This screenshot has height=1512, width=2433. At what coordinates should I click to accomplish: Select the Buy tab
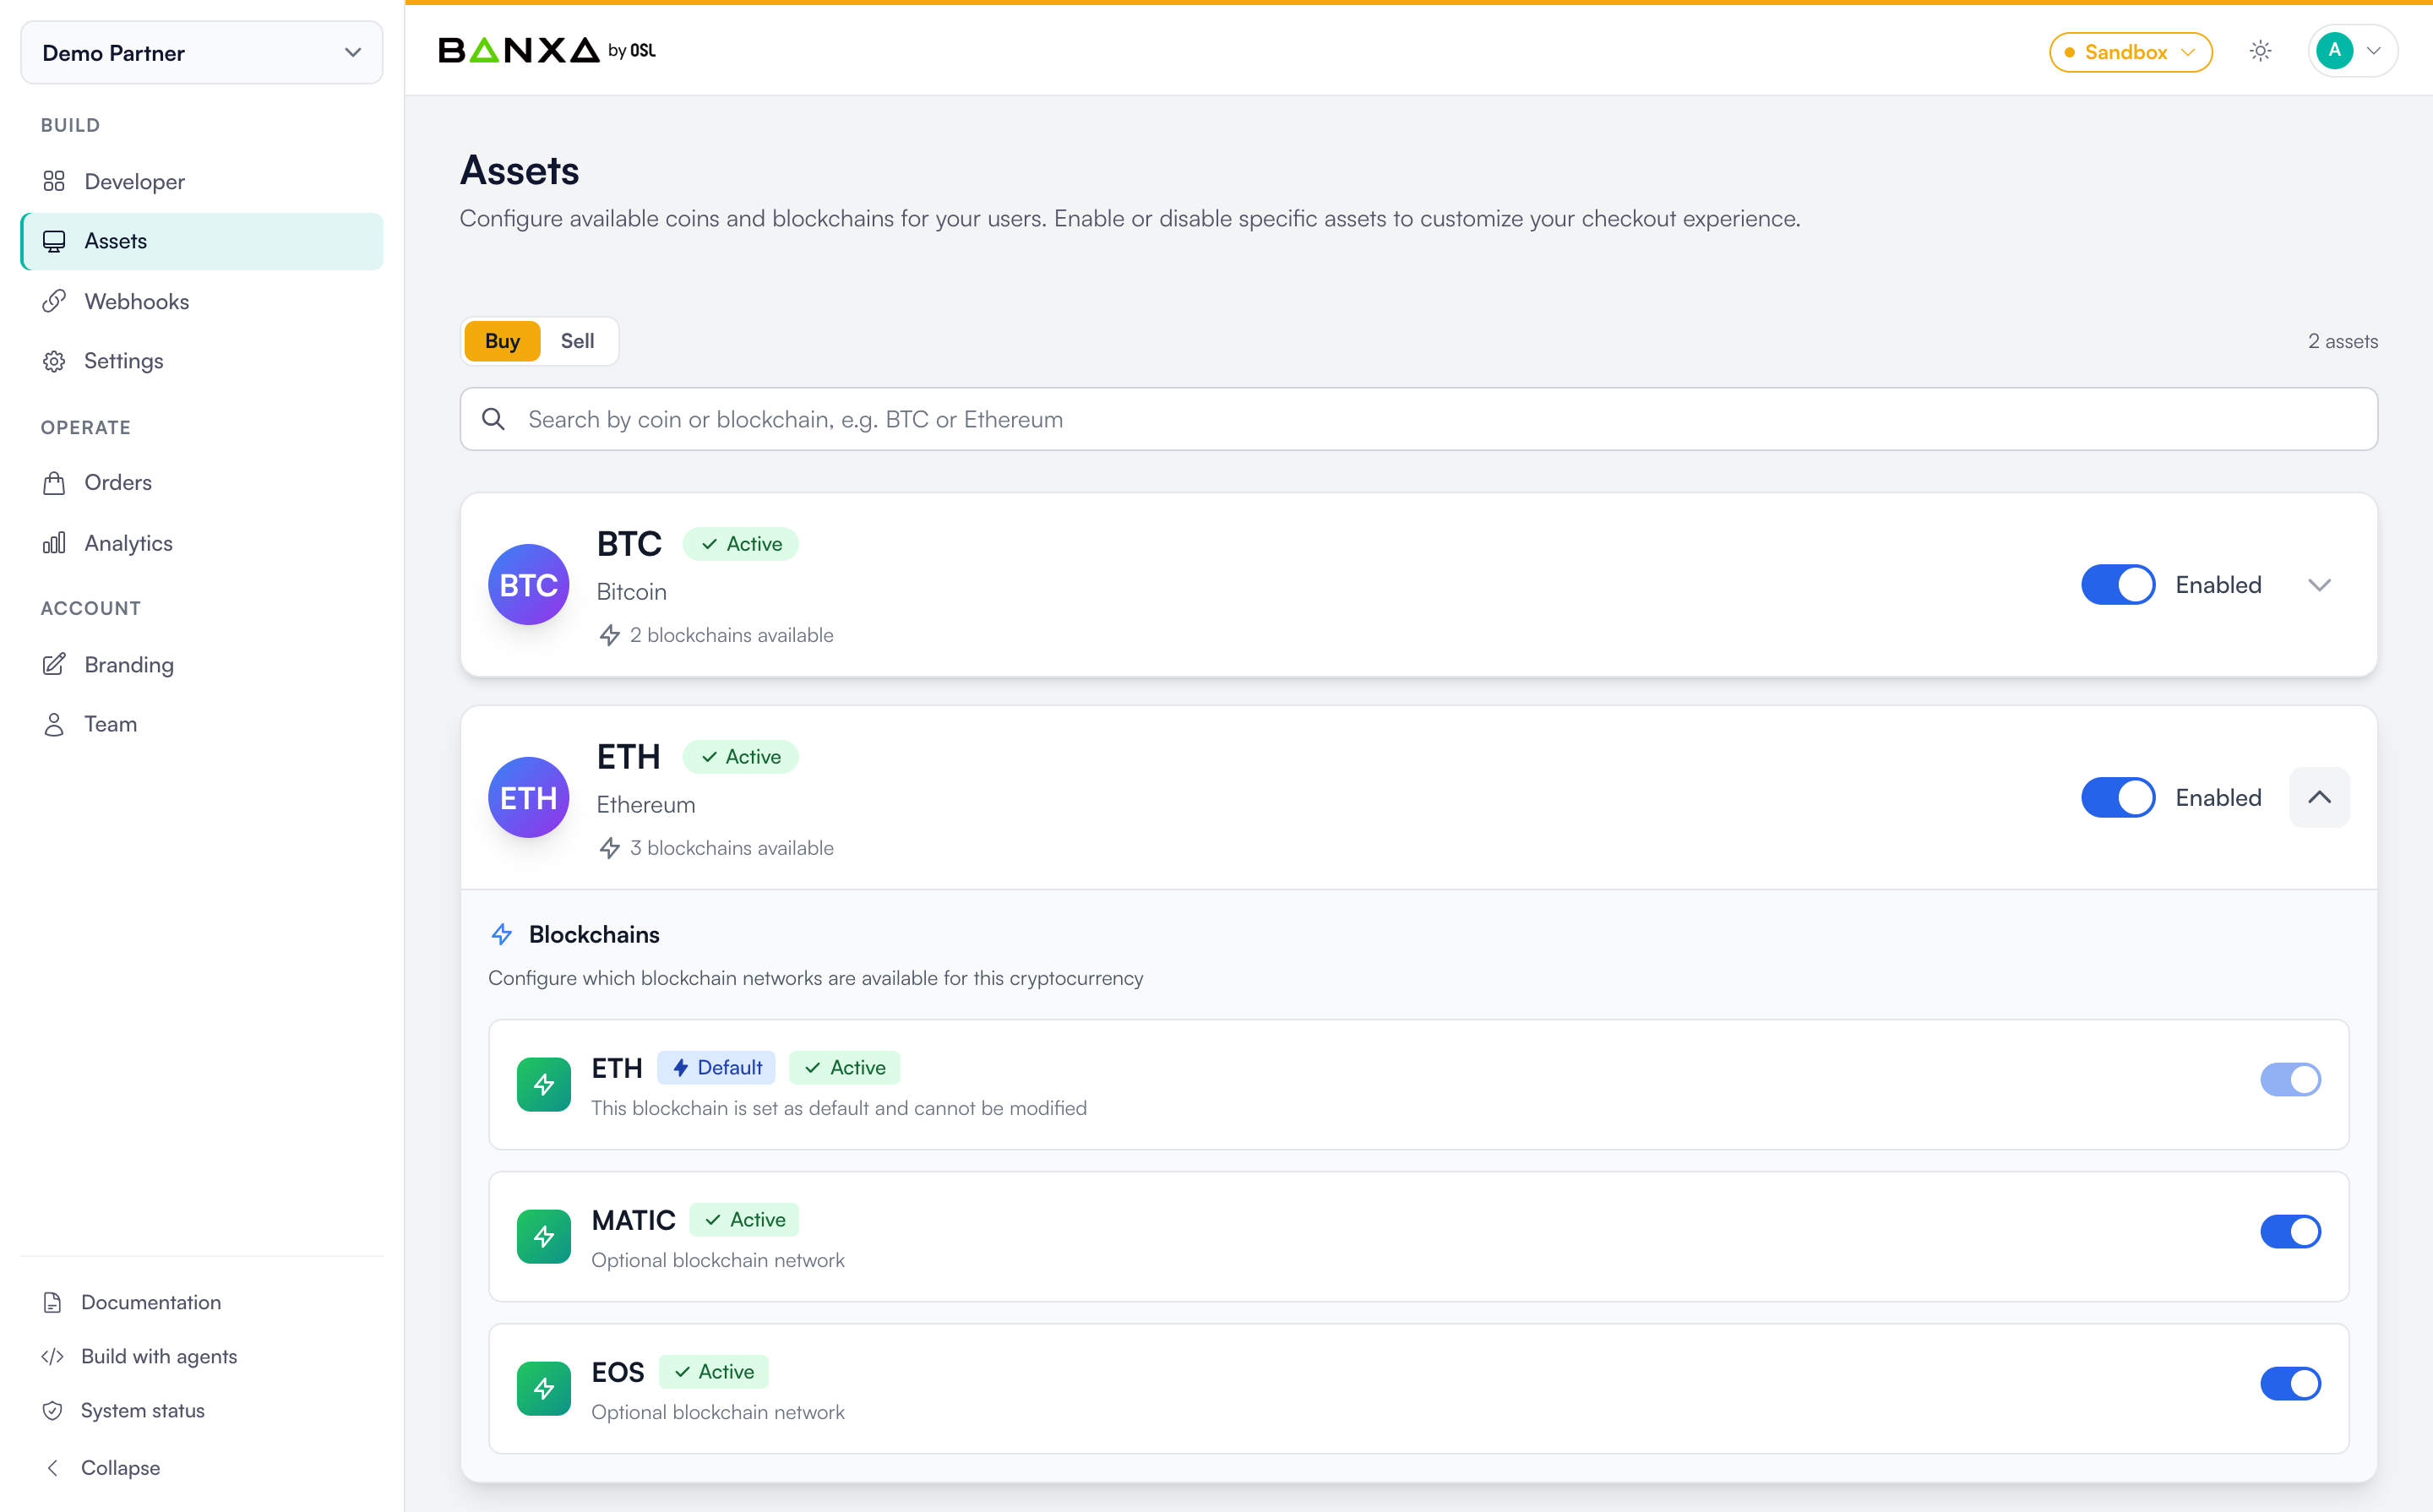pos(502,341)
